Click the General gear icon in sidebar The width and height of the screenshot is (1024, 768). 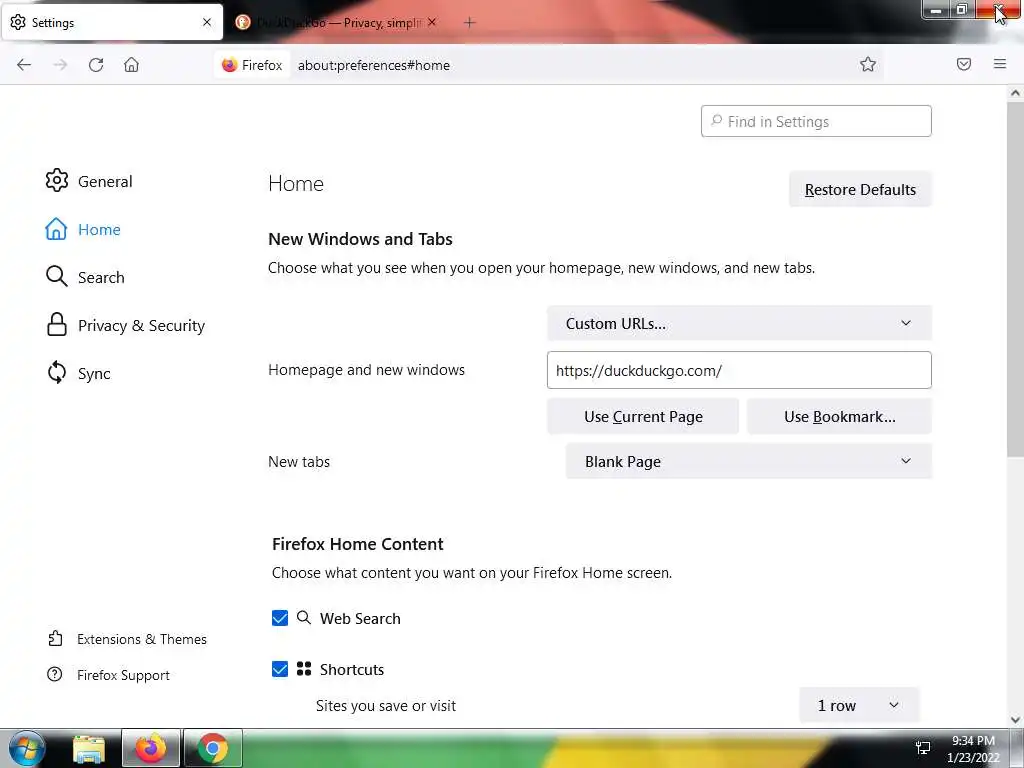(x=57, y=181)
